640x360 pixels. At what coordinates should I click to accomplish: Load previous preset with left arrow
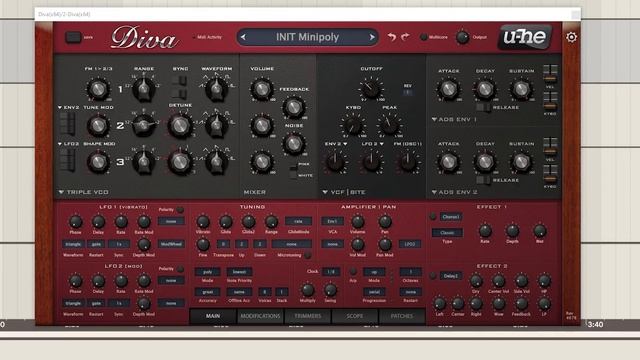(244, 37)
